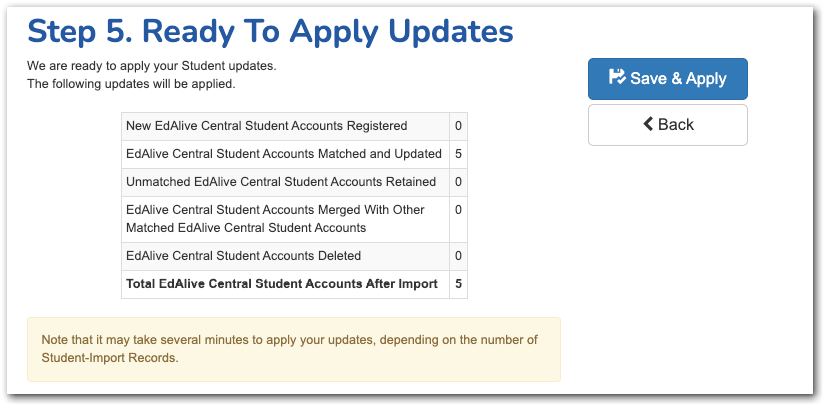Click the save icon on Save & Apply
The height and width of the screenshot is (407, 826).
[x=617, y=77]
